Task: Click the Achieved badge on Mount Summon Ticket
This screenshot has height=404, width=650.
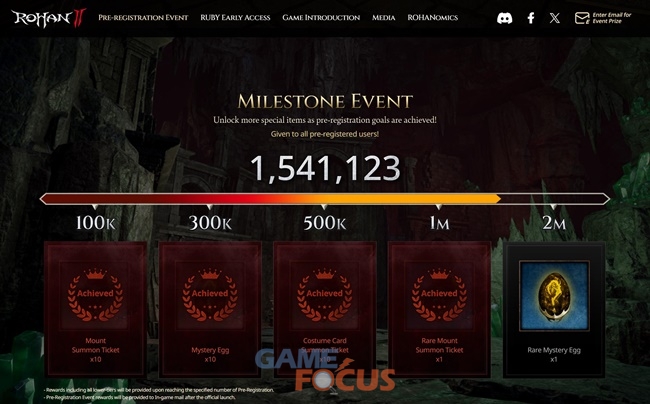Action: [95, 295]
